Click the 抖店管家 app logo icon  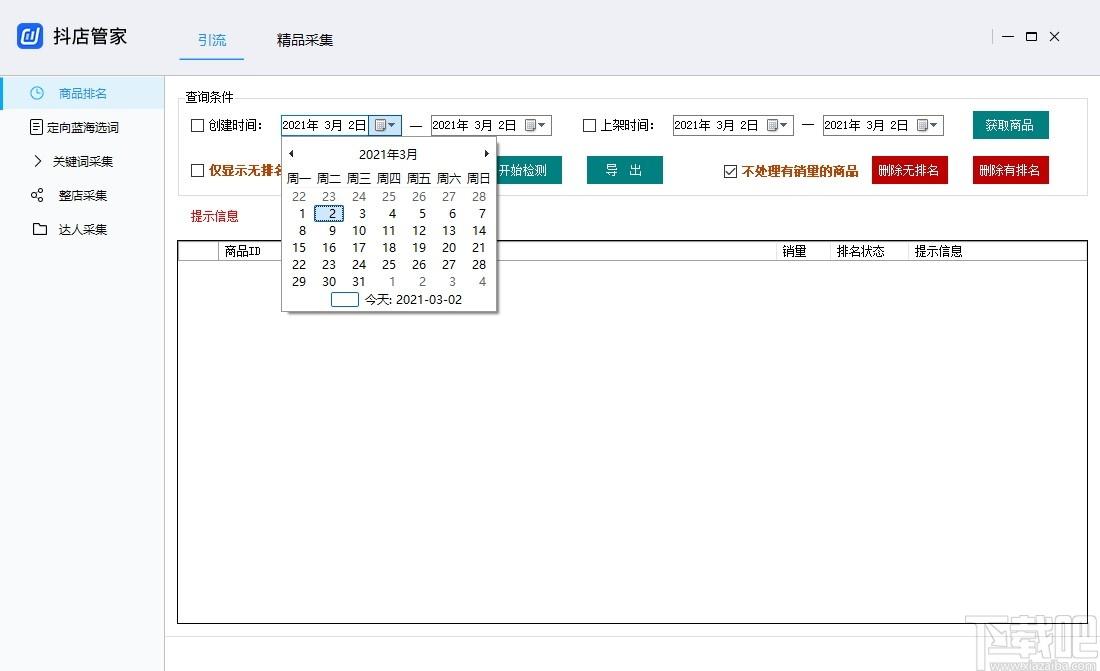(x=29, y=36)
